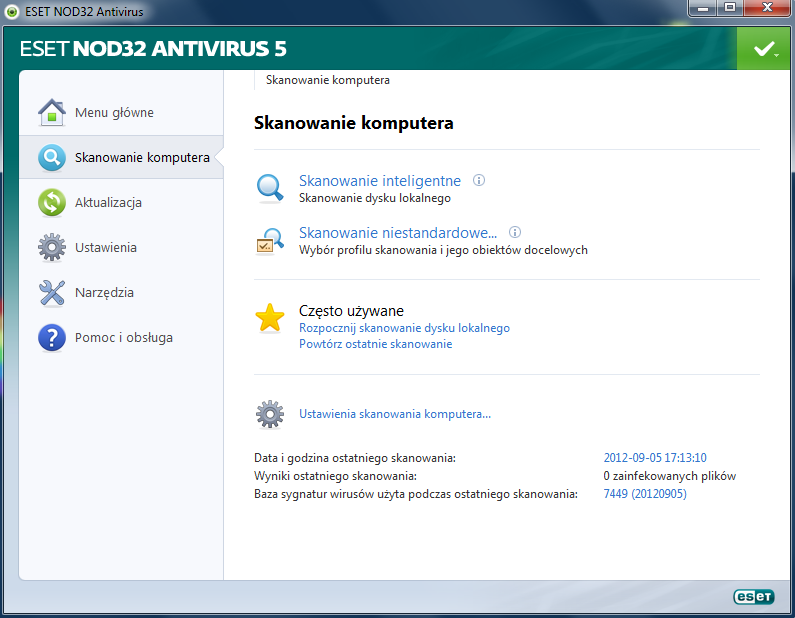Click Powtórz ostatnie skanowanie link
The width and height of the screenshot is (795, 618).
coord(375,344)
